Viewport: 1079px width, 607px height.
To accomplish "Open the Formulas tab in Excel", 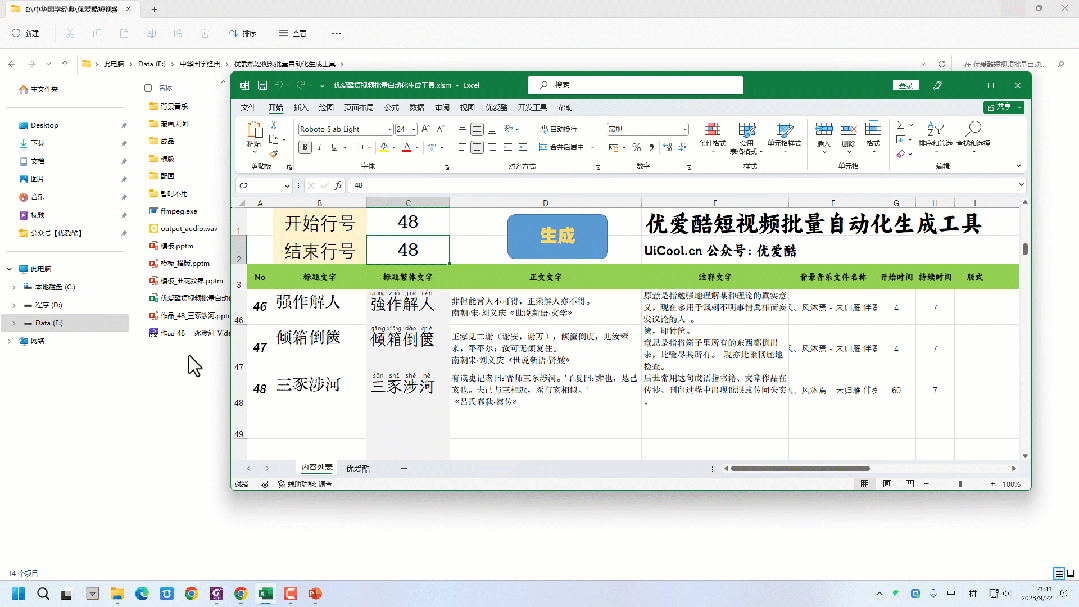I will 392,107.
